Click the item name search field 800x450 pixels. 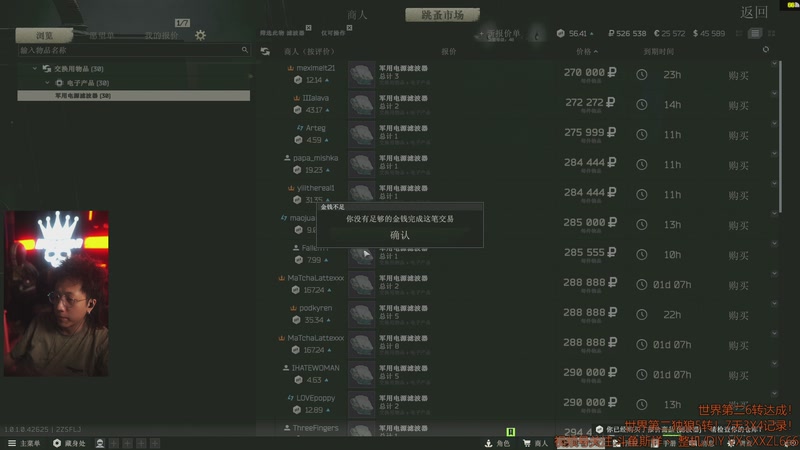(134, 50)
